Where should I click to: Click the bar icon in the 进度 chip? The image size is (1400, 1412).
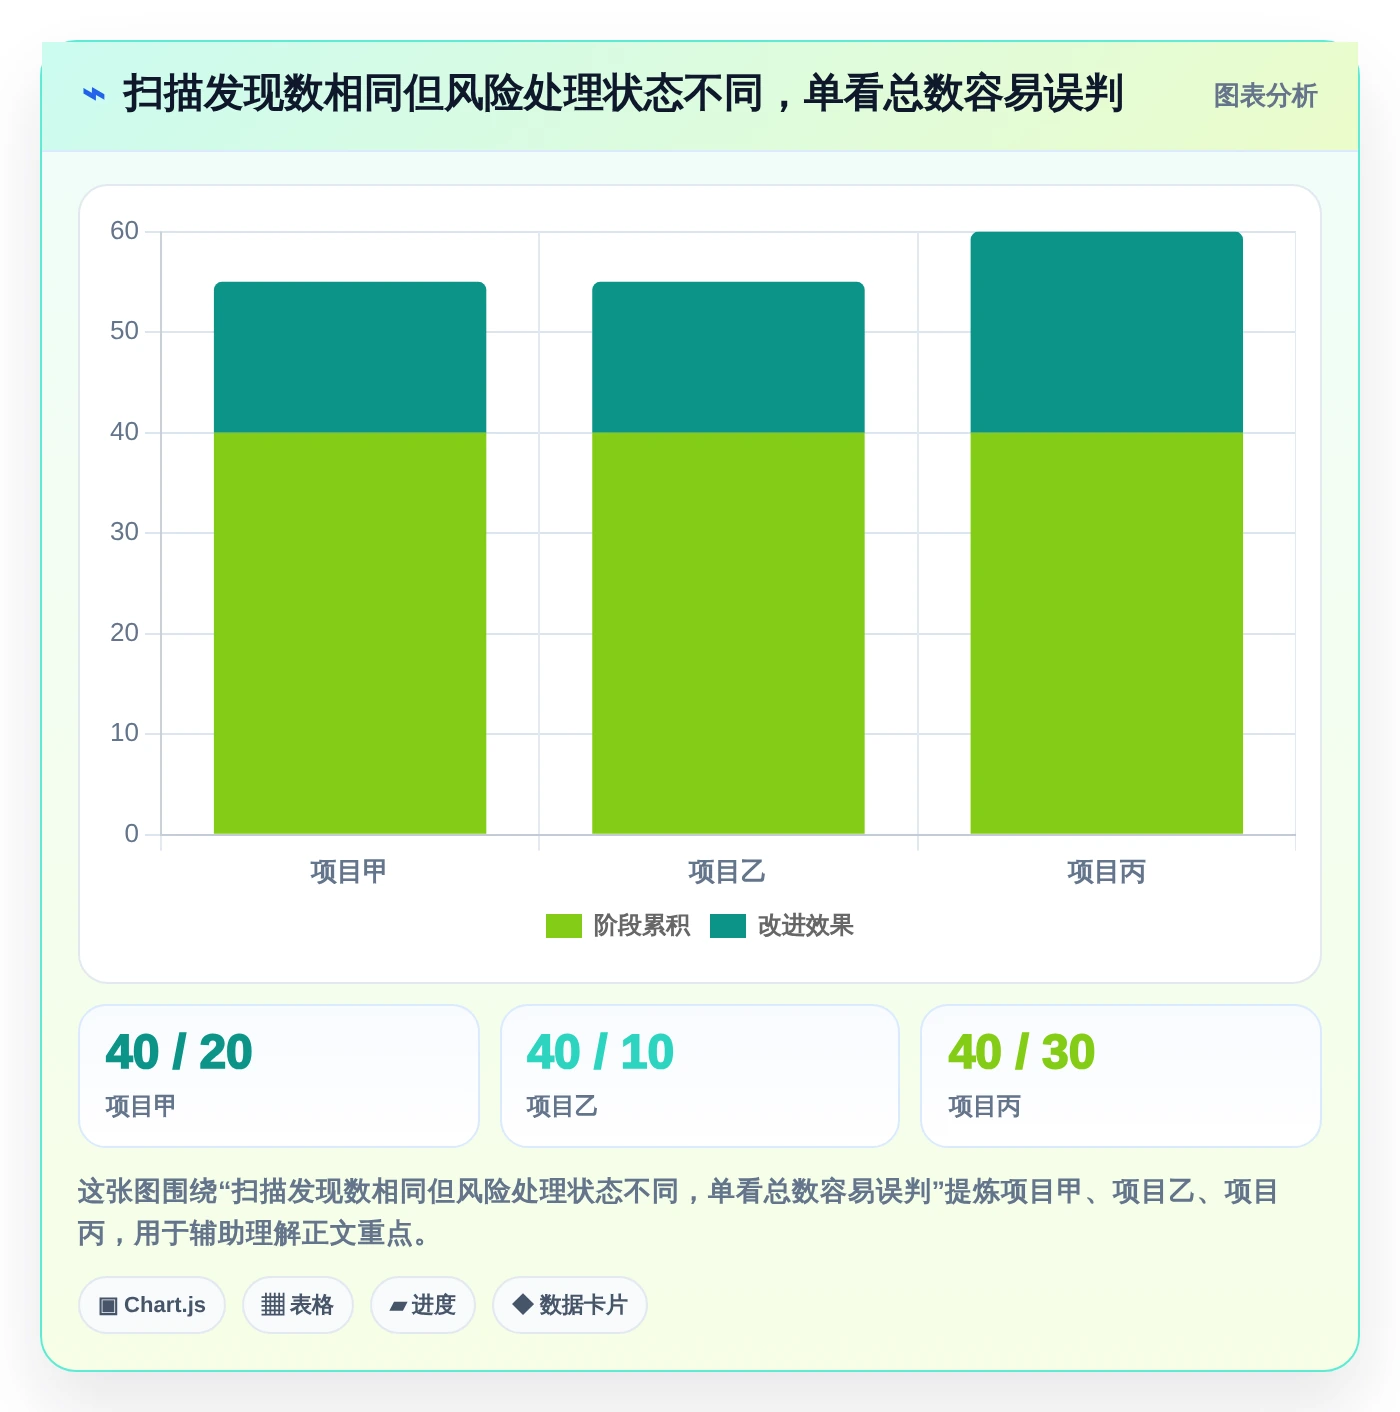point(399,1306)
